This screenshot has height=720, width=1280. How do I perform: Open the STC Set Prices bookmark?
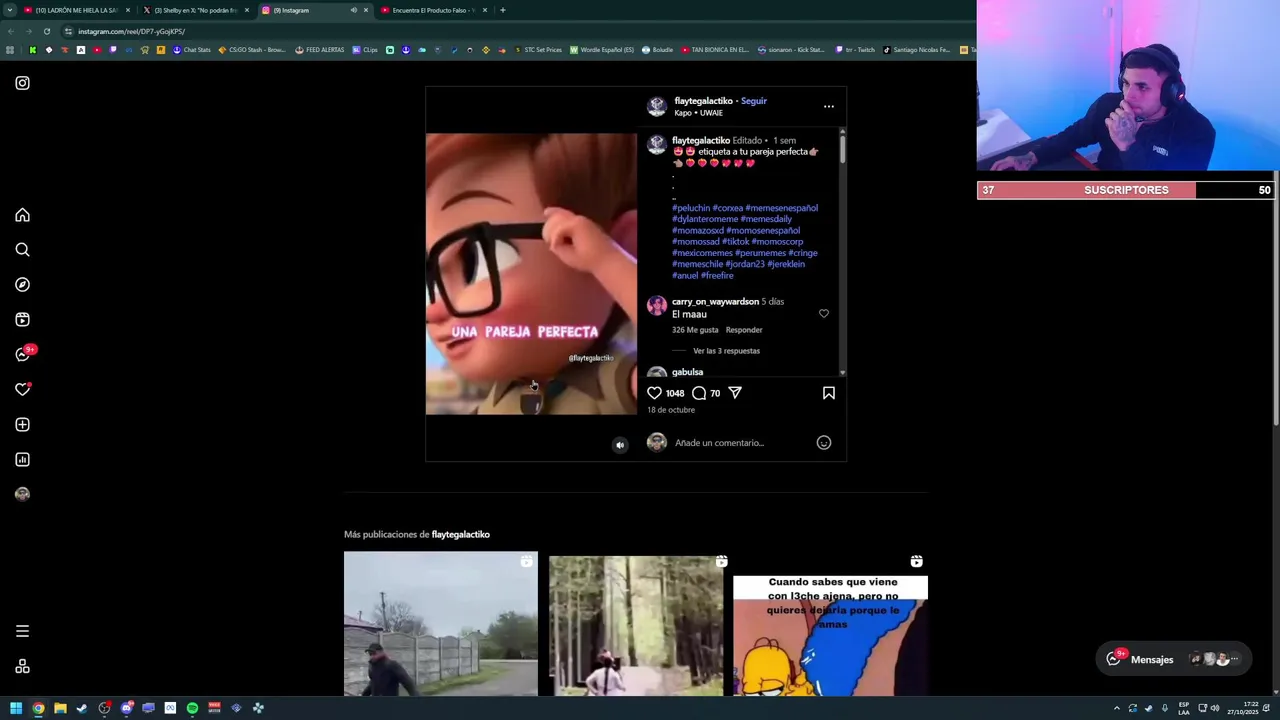(537, 49)
